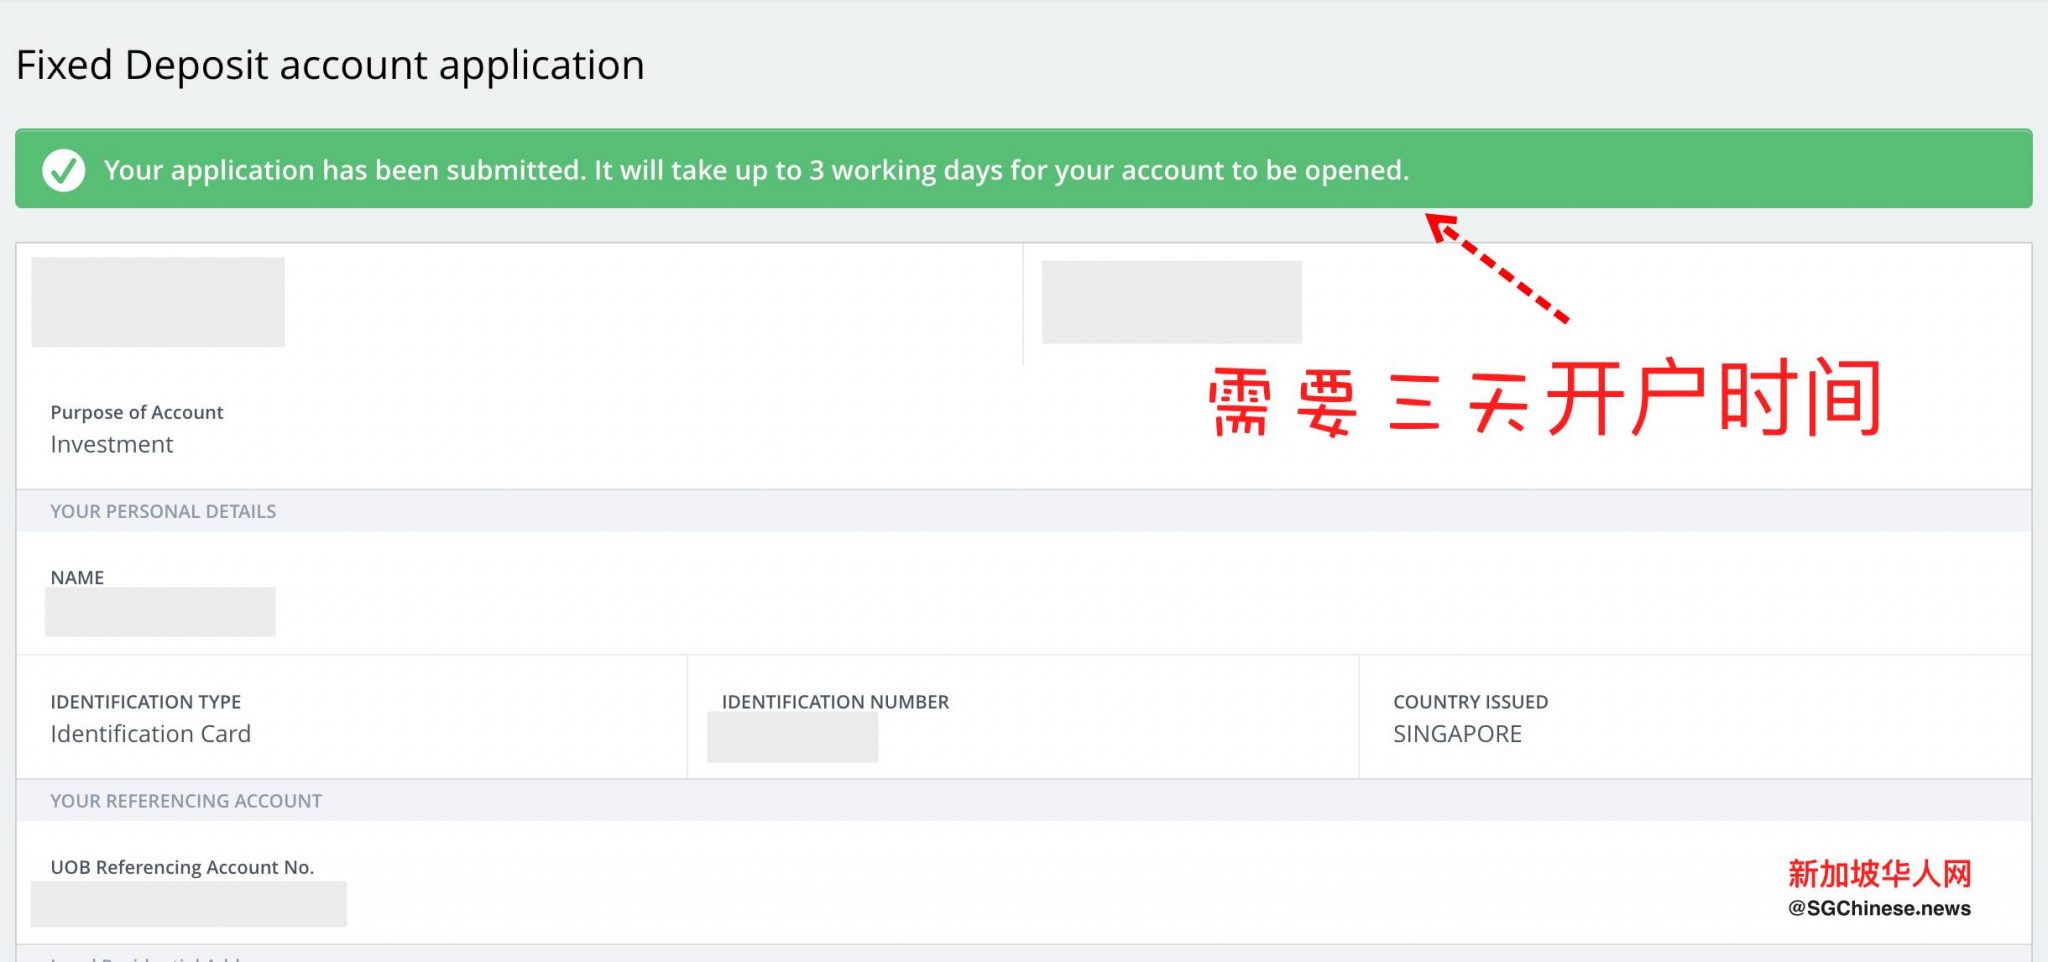Click the 'IDENTIFICATION TYPE' label
The image size is (2048, 962).
tap(146, 702)
